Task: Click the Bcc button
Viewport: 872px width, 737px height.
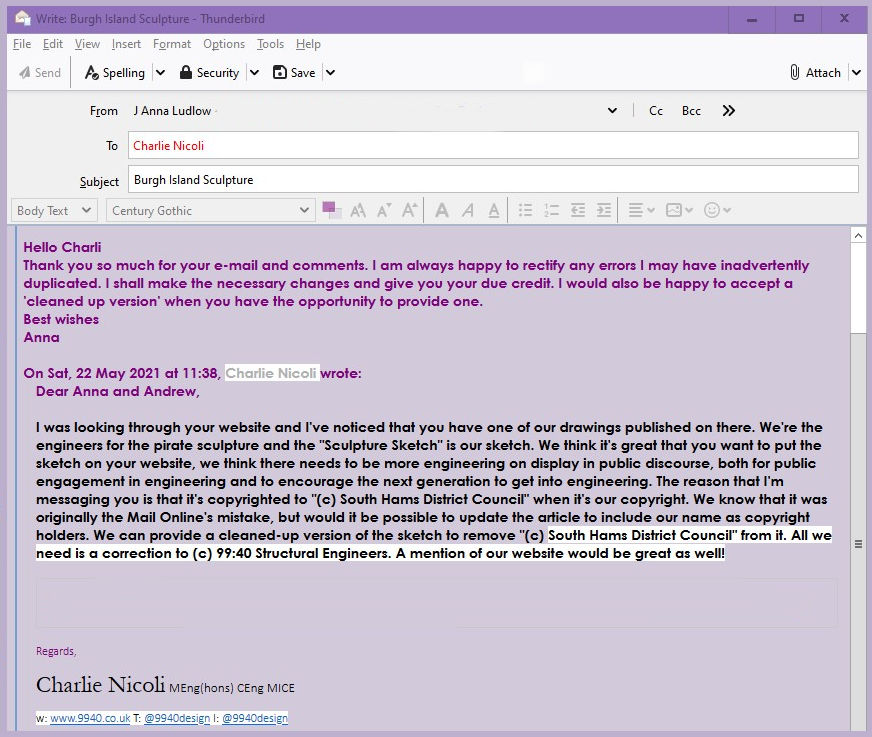Action: (x=691, y=111)
